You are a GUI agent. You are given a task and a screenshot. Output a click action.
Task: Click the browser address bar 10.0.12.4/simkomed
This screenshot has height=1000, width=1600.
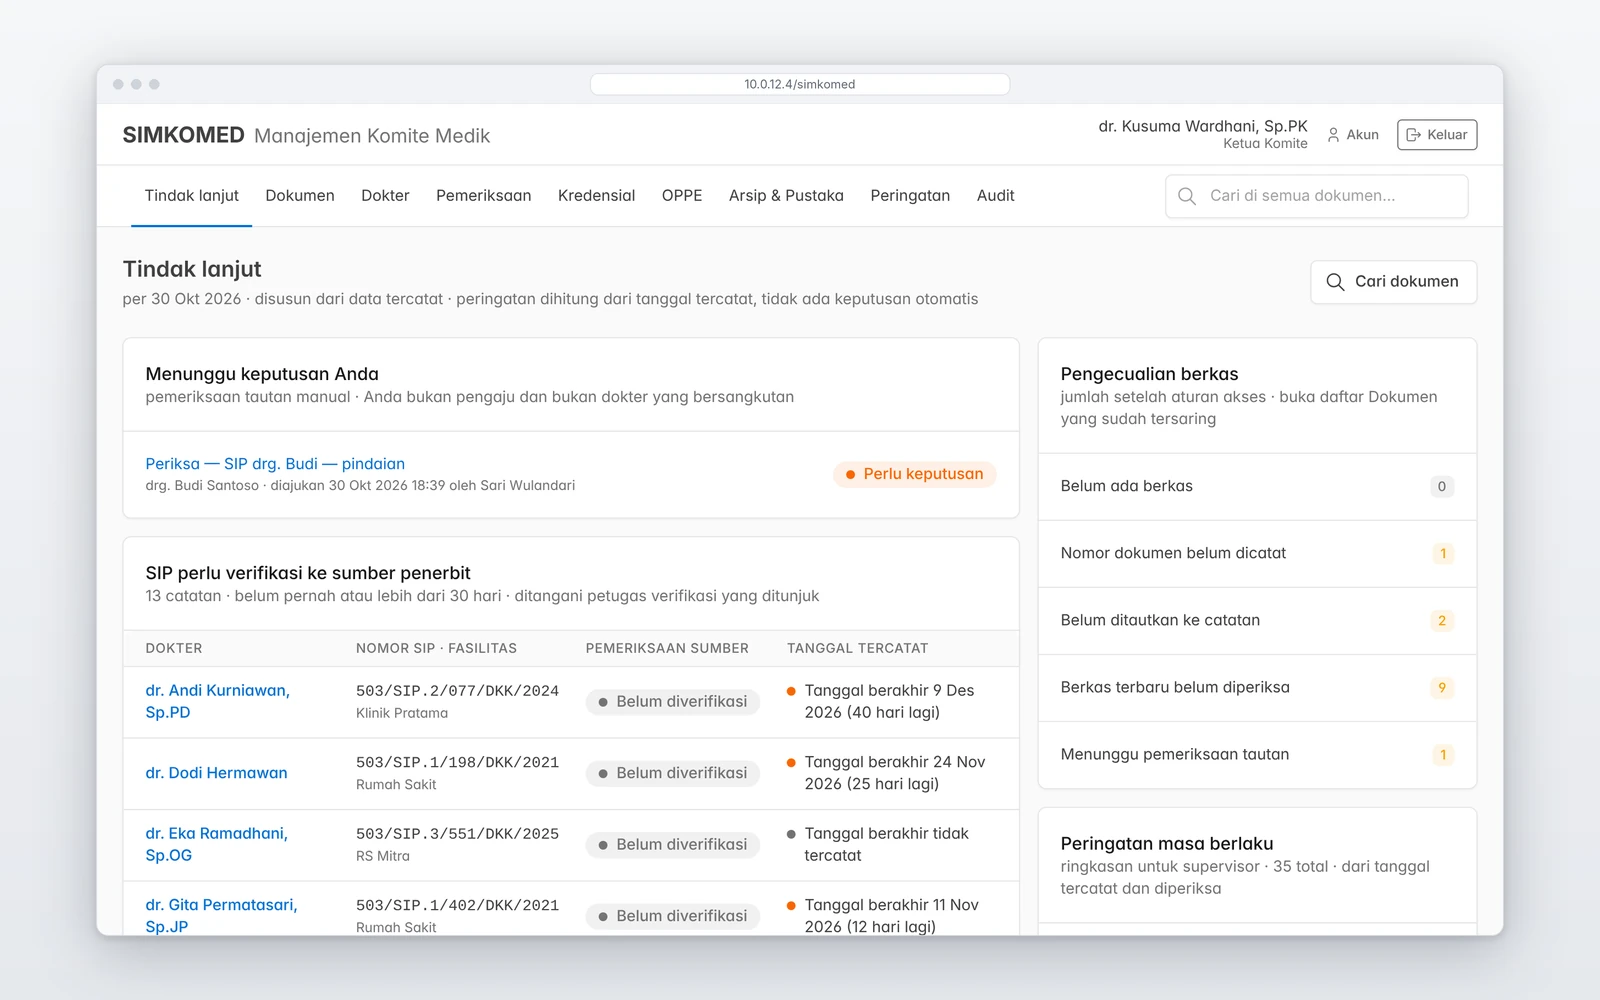[x=800, y=84]
